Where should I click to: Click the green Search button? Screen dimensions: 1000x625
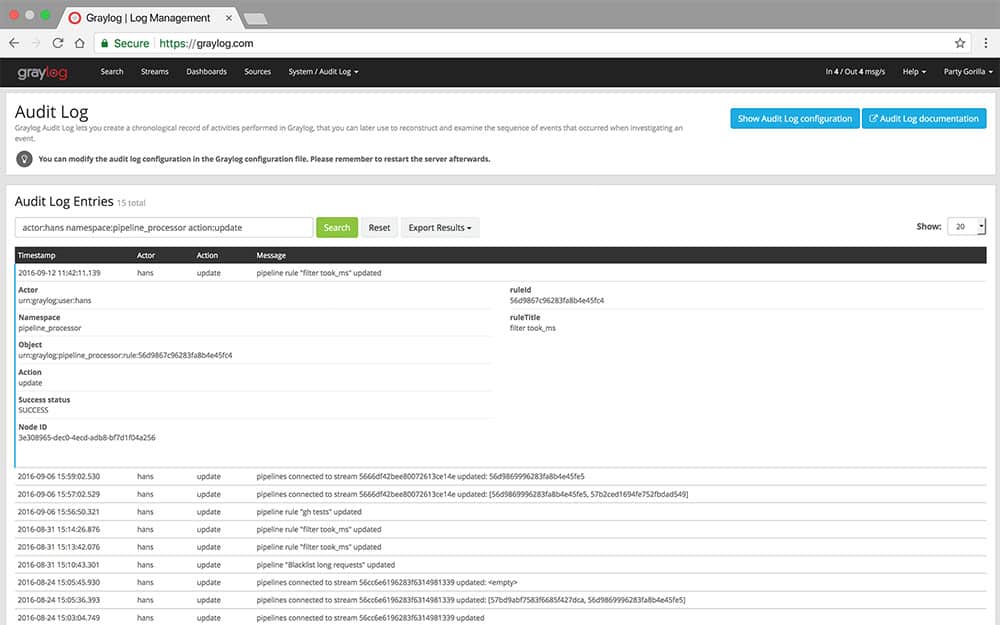337,227
